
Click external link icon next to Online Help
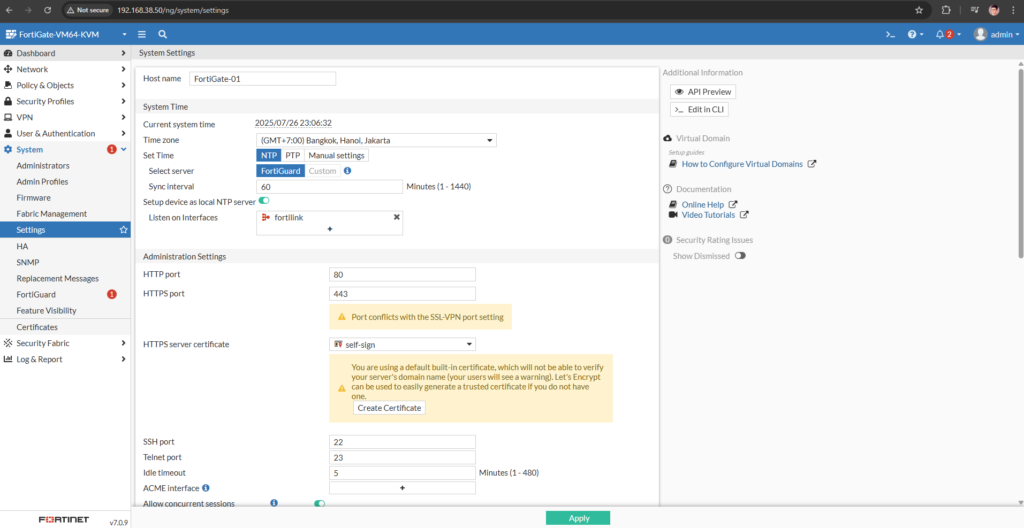[x=733, y=205]
